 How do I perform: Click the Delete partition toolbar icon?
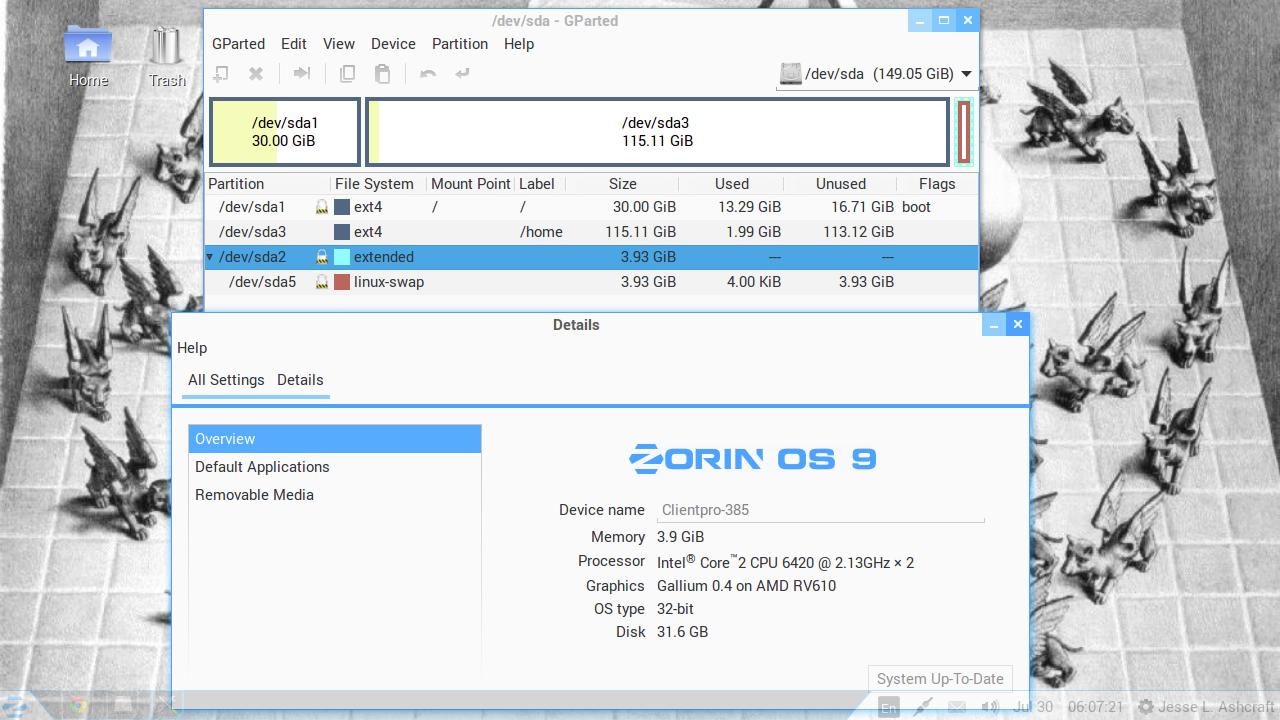[256, 73]
